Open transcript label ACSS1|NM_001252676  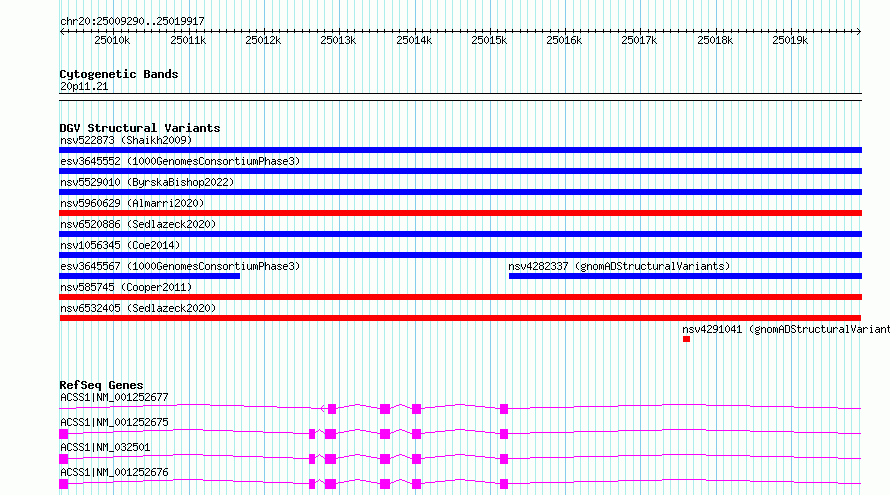pos(114,472)
